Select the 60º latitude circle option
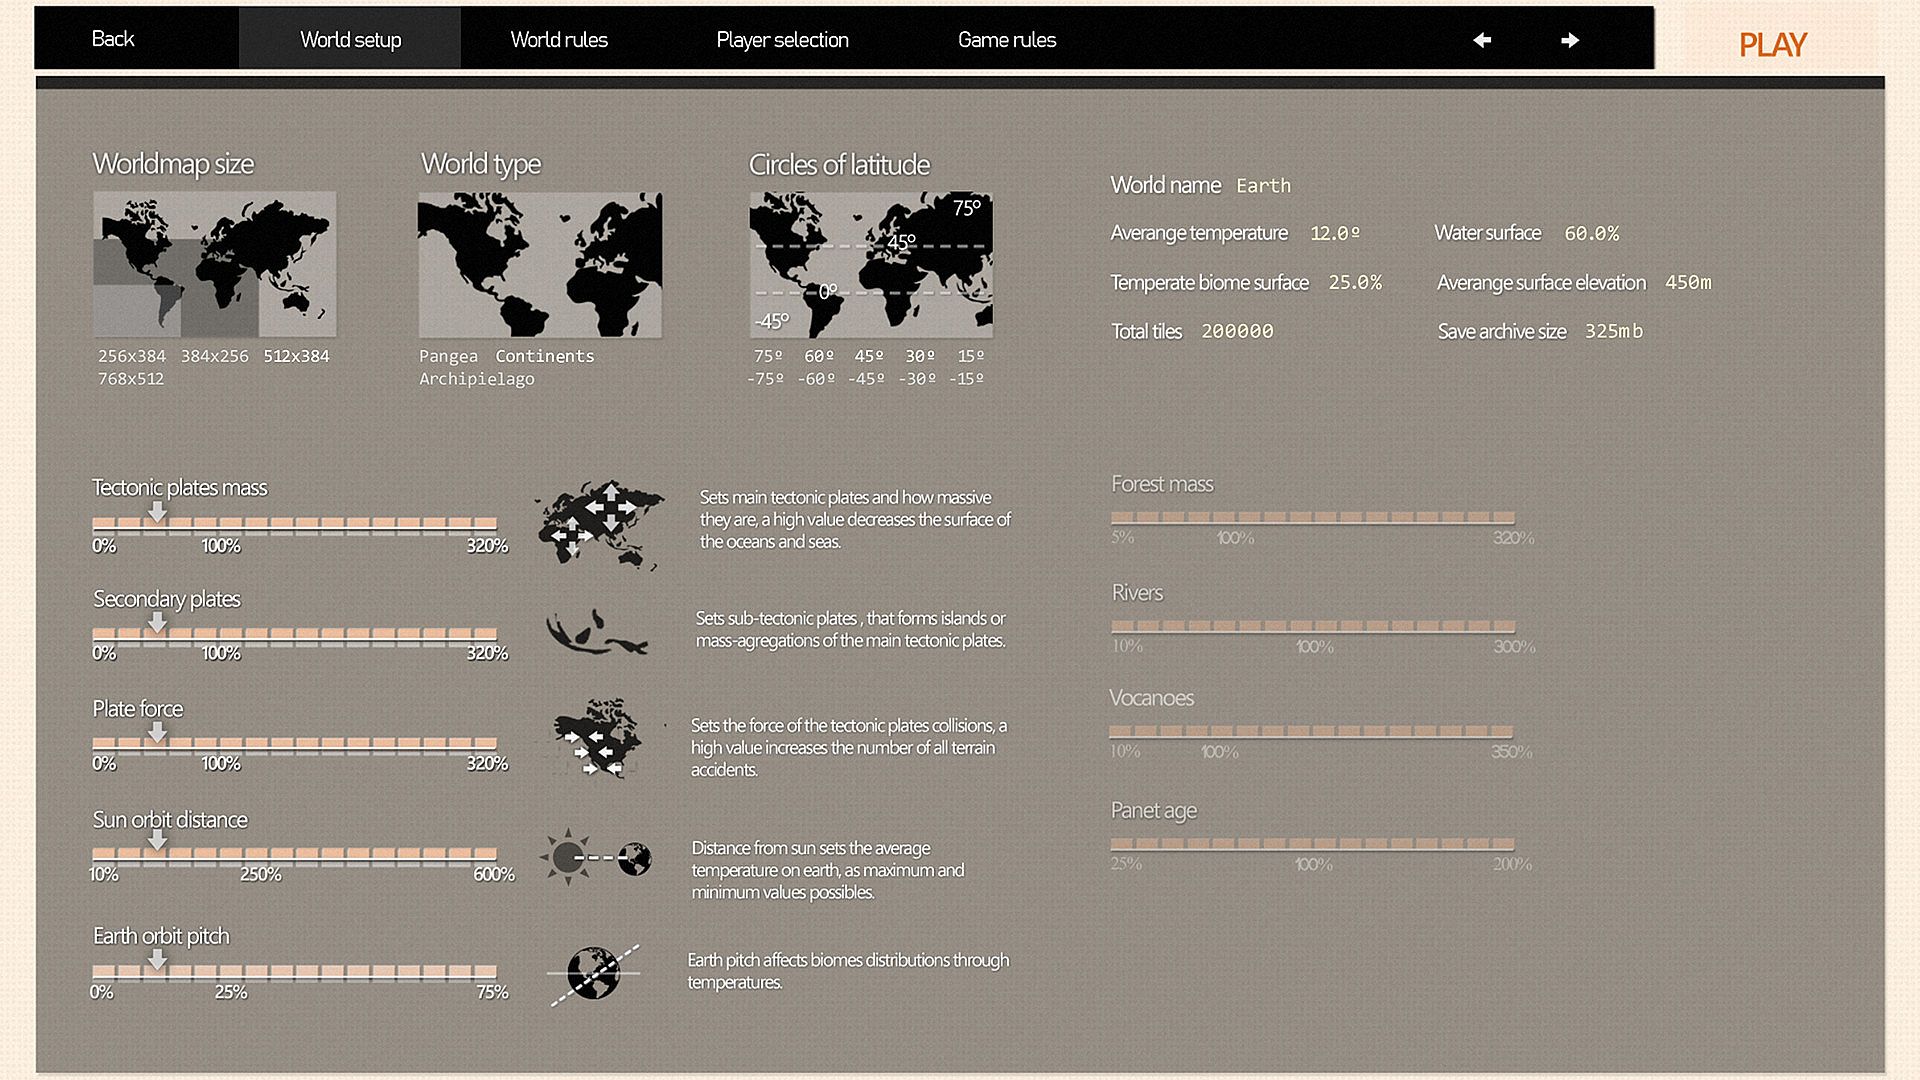 point(819,356)
